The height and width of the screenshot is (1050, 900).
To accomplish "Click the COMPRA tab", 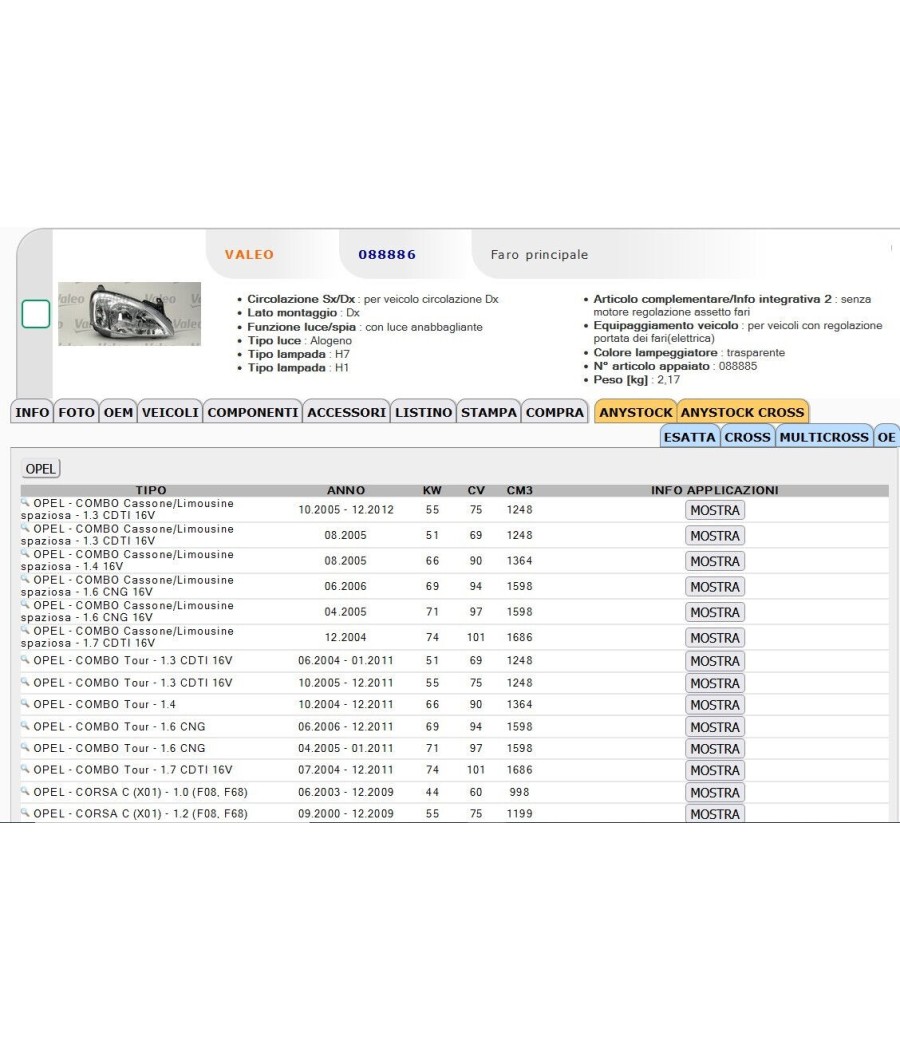I will (x=555, y=412).
